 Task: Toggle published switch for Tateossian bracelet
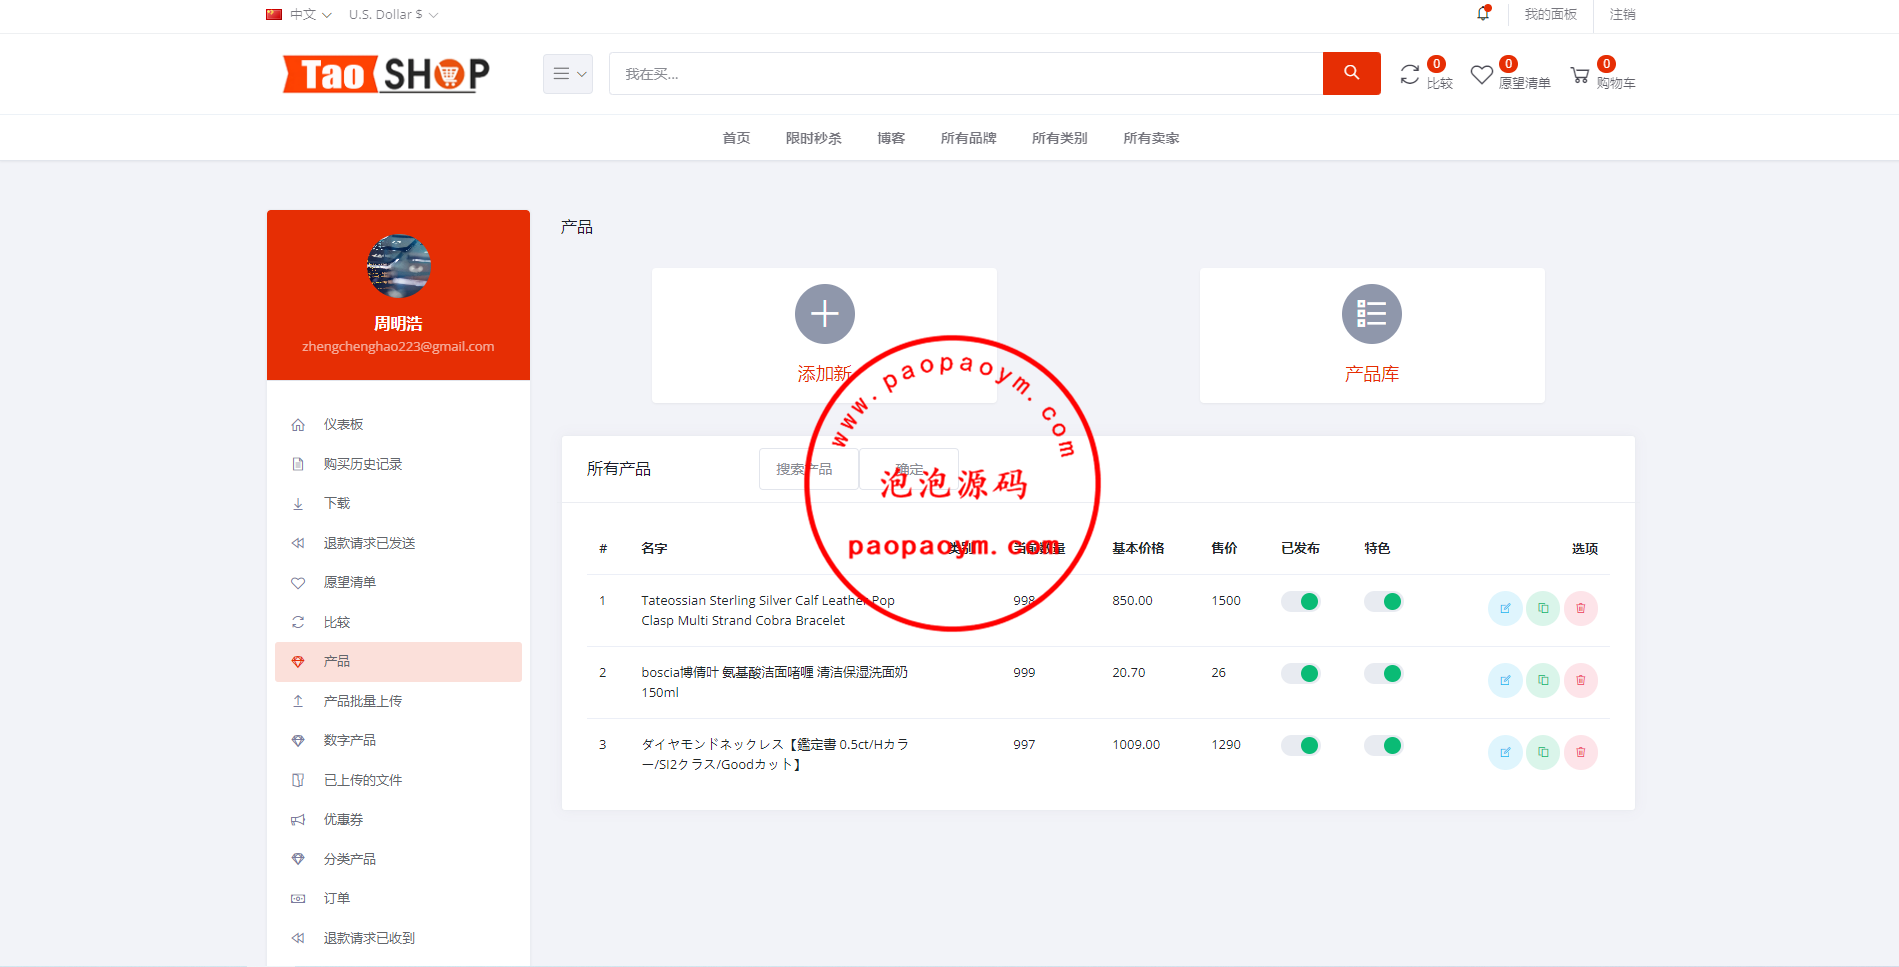coord(1300,601)
